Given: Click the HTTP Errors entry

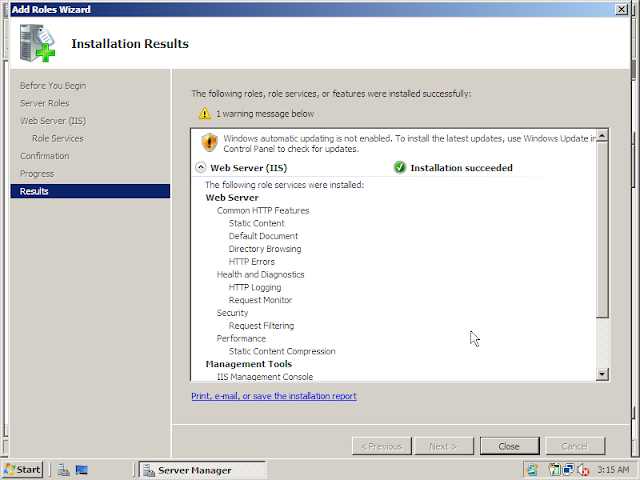Looking at the screenshot, I should (x=251, y=262).
